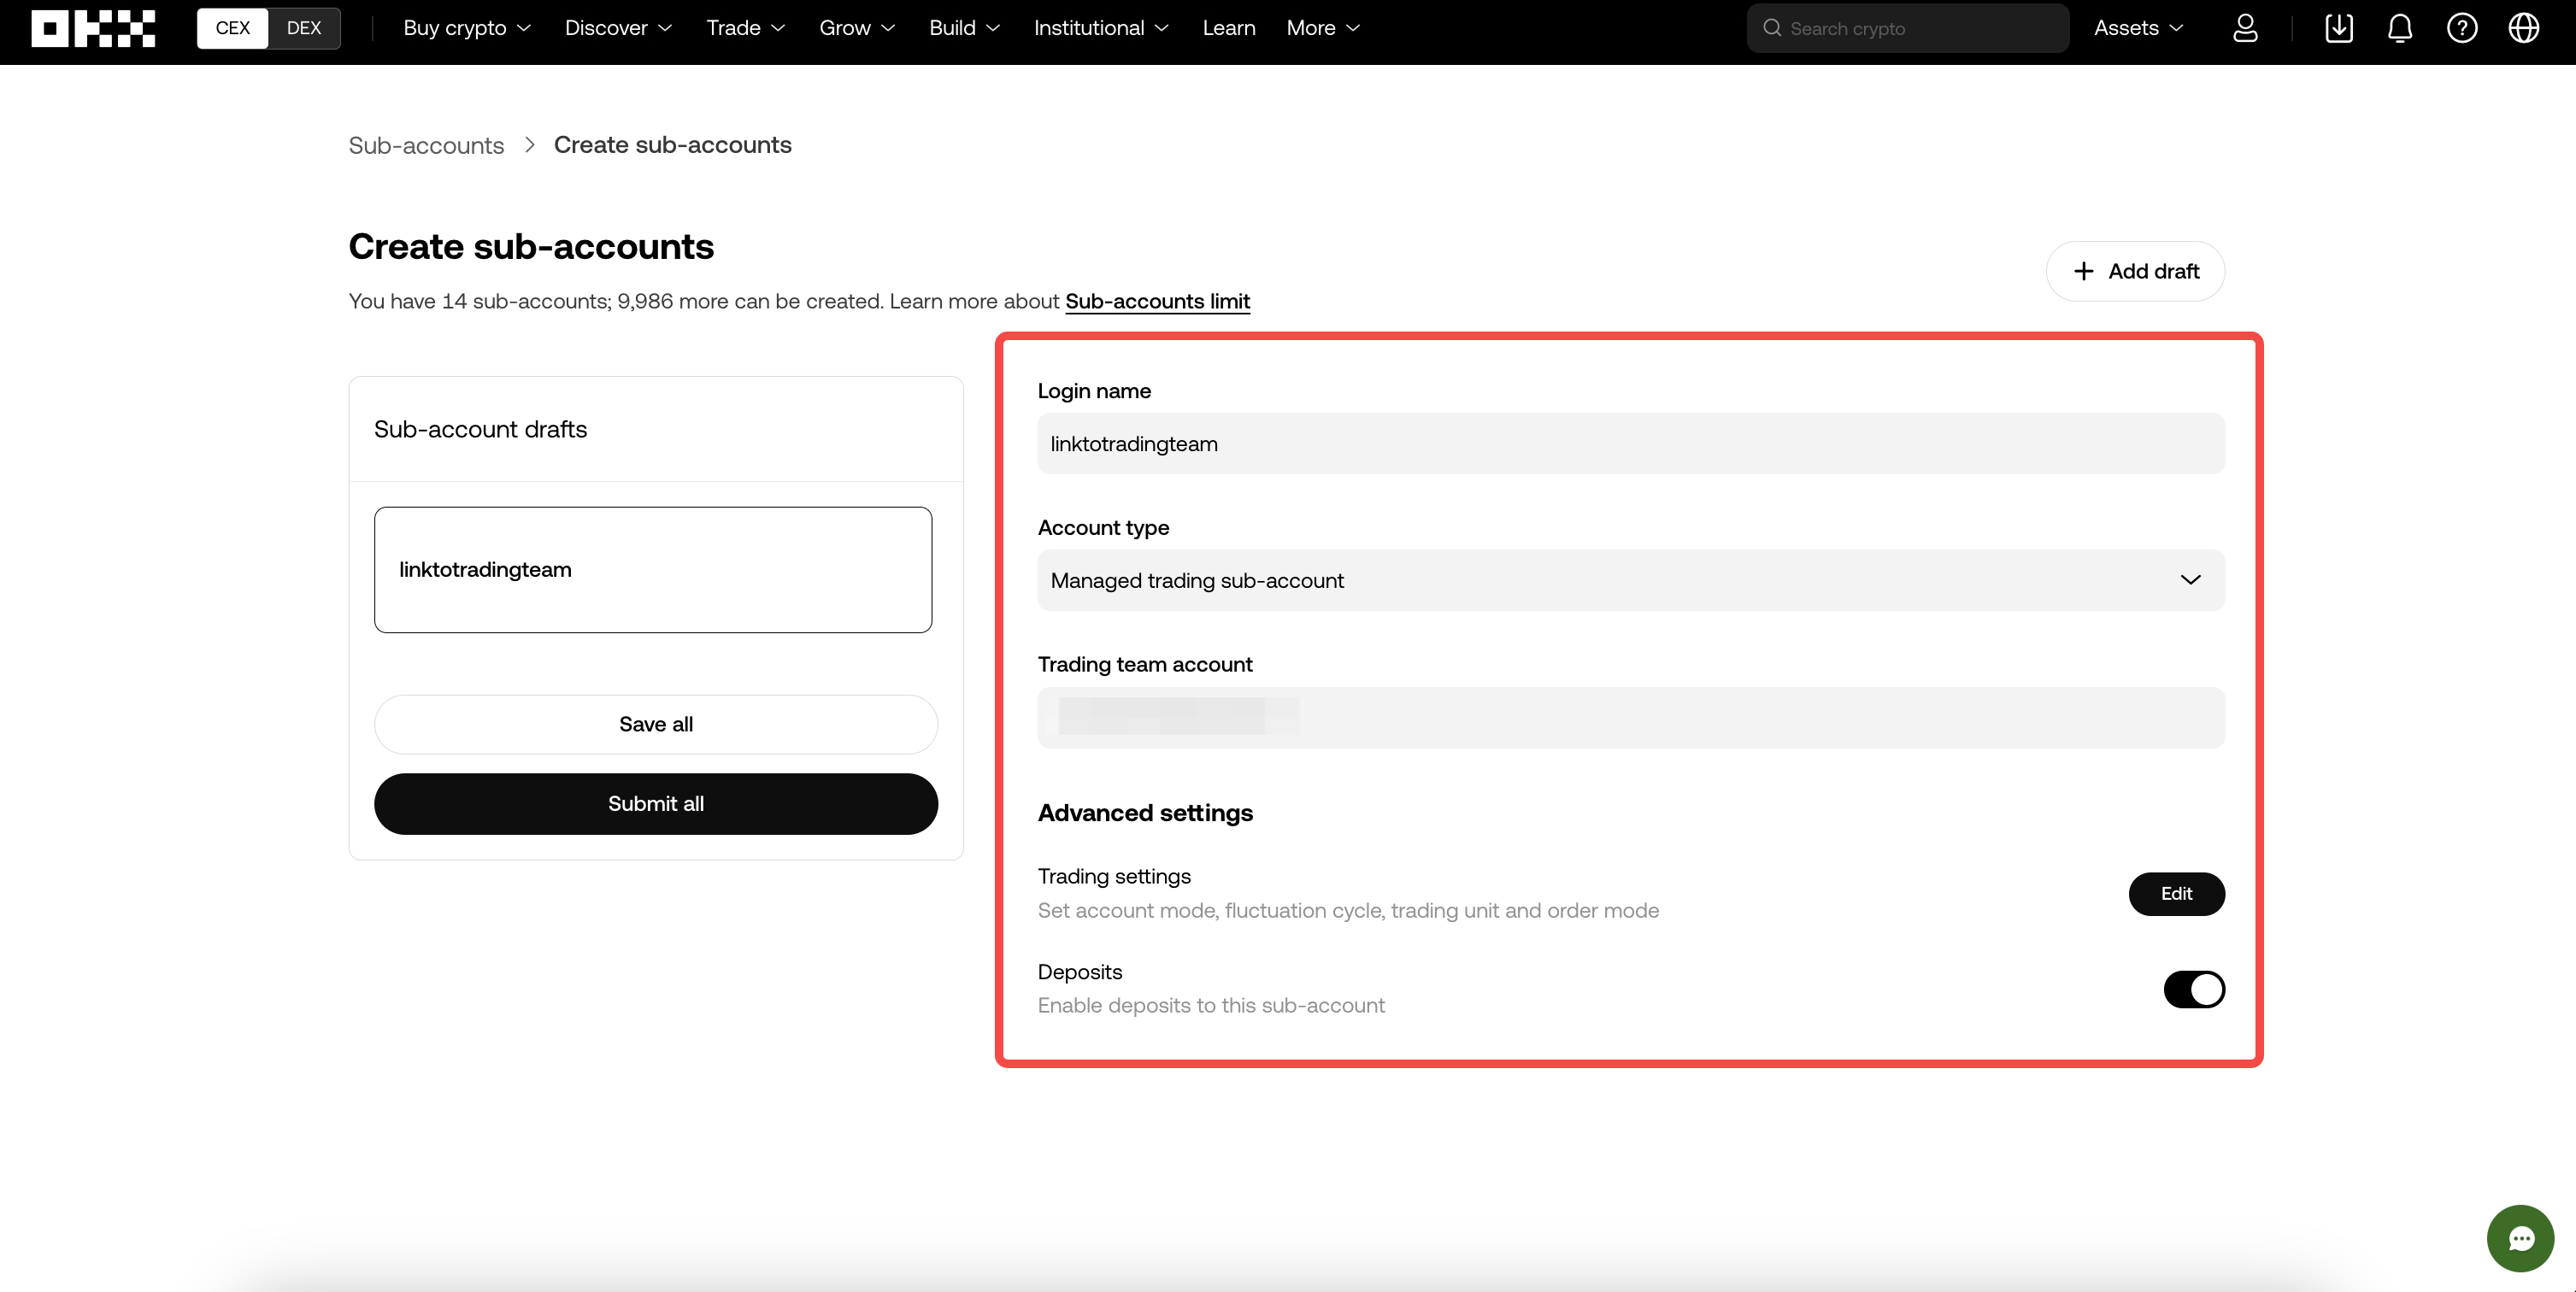2576x1292 pixels.
Task: Click the app download icon
Action: pos(2339,28)
